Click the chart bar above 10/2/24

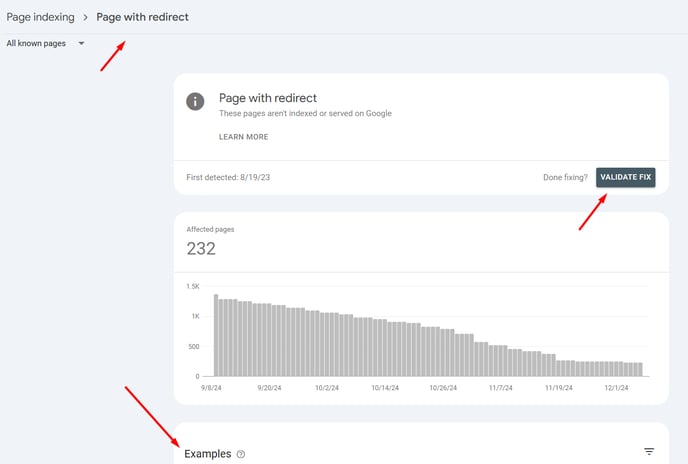[x=327, y=344]
